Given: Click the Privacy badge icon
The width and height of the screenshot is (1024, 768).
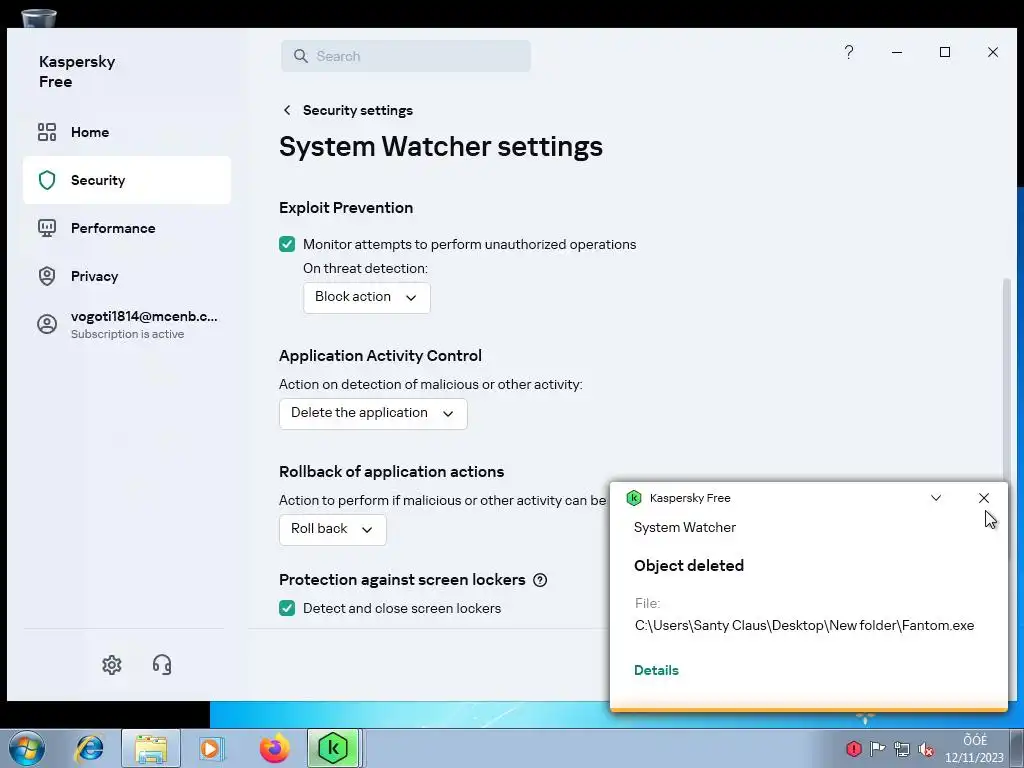Looking at the screenshot, I should (47, 276).
